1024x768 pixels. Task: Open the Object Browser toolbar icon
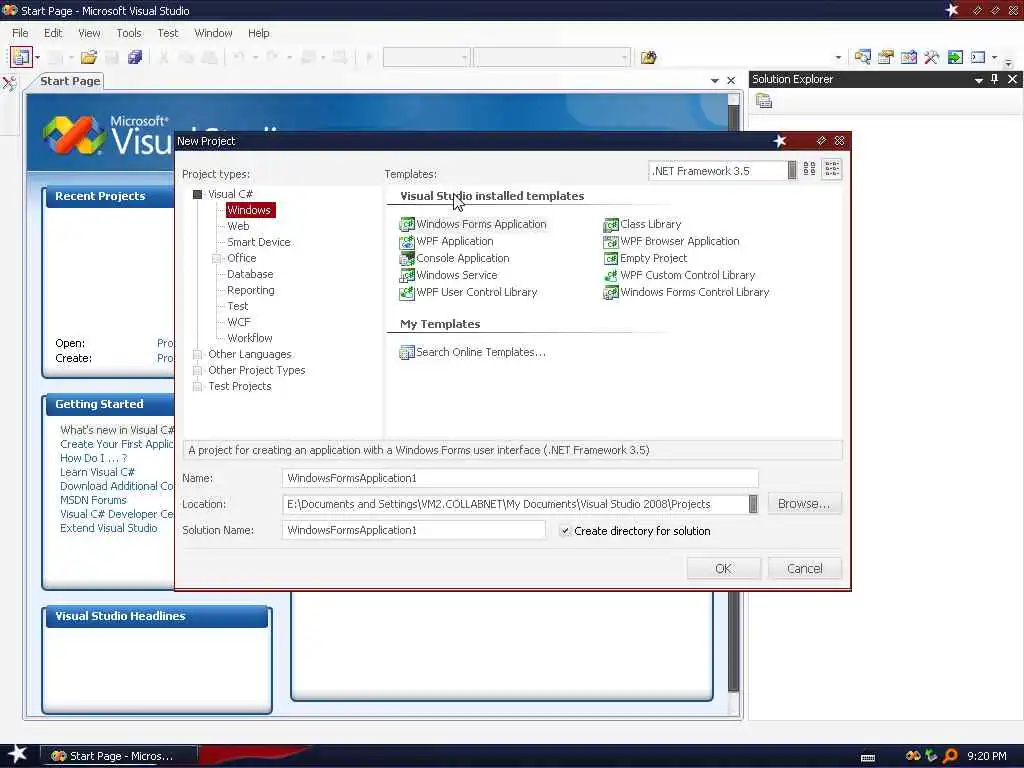tap(908, 57)
